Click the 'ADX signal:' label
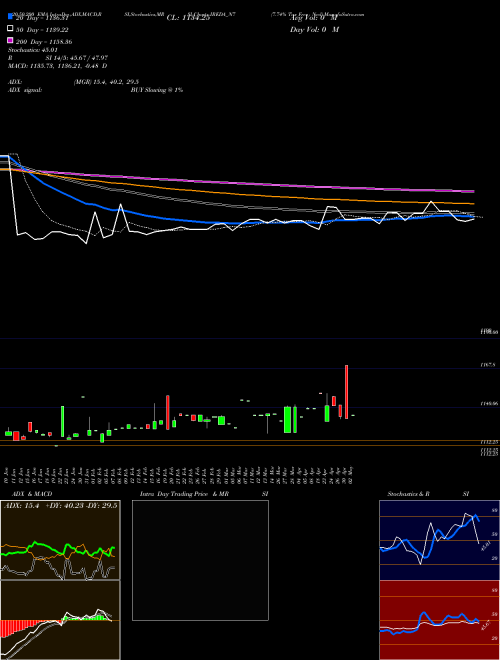The image size is (500, 660). tap(25, 90)
